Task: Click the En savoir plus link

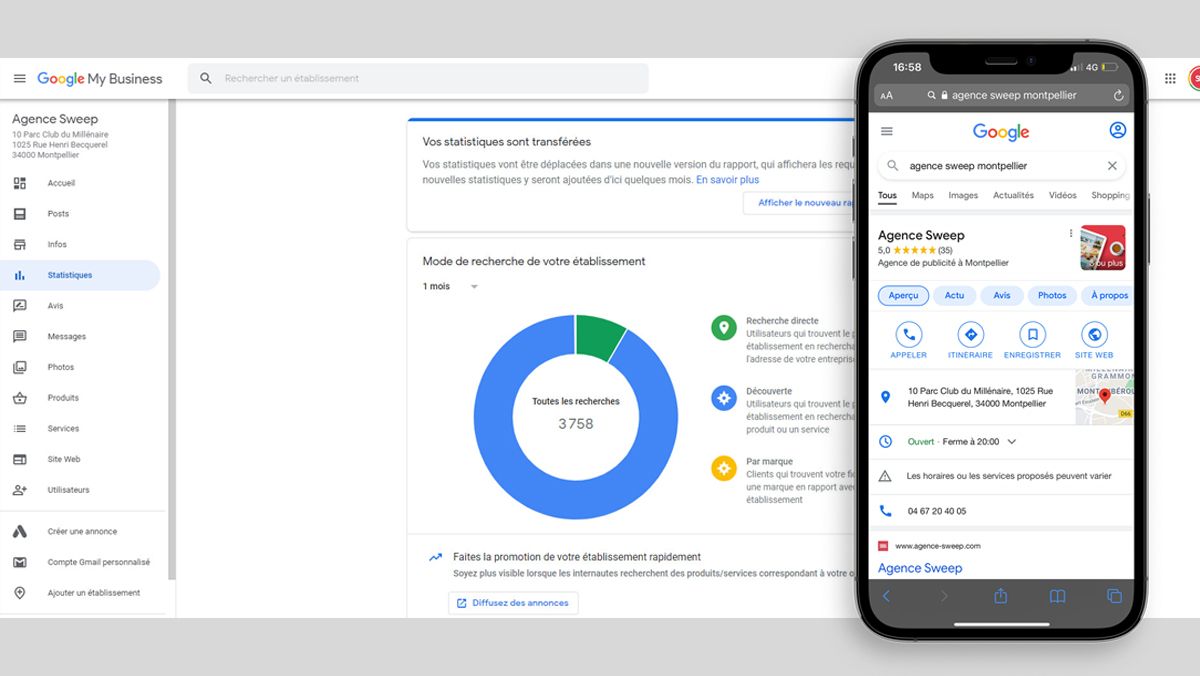Action: (728, 180)
